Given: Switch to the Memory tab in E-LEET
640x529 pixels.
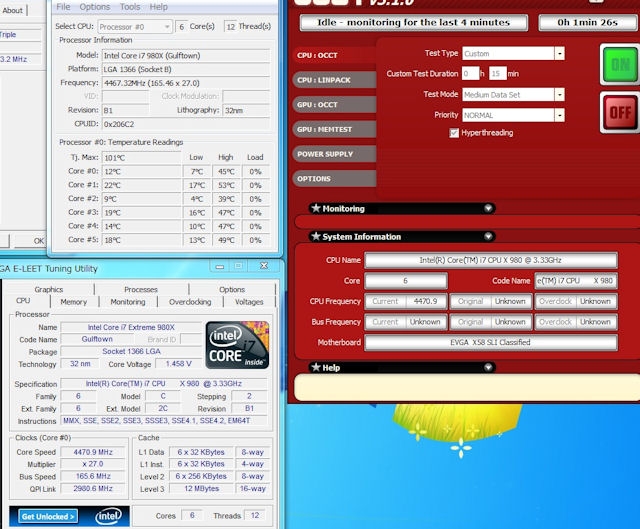Looking at the screenshot, I should [74, 302].
